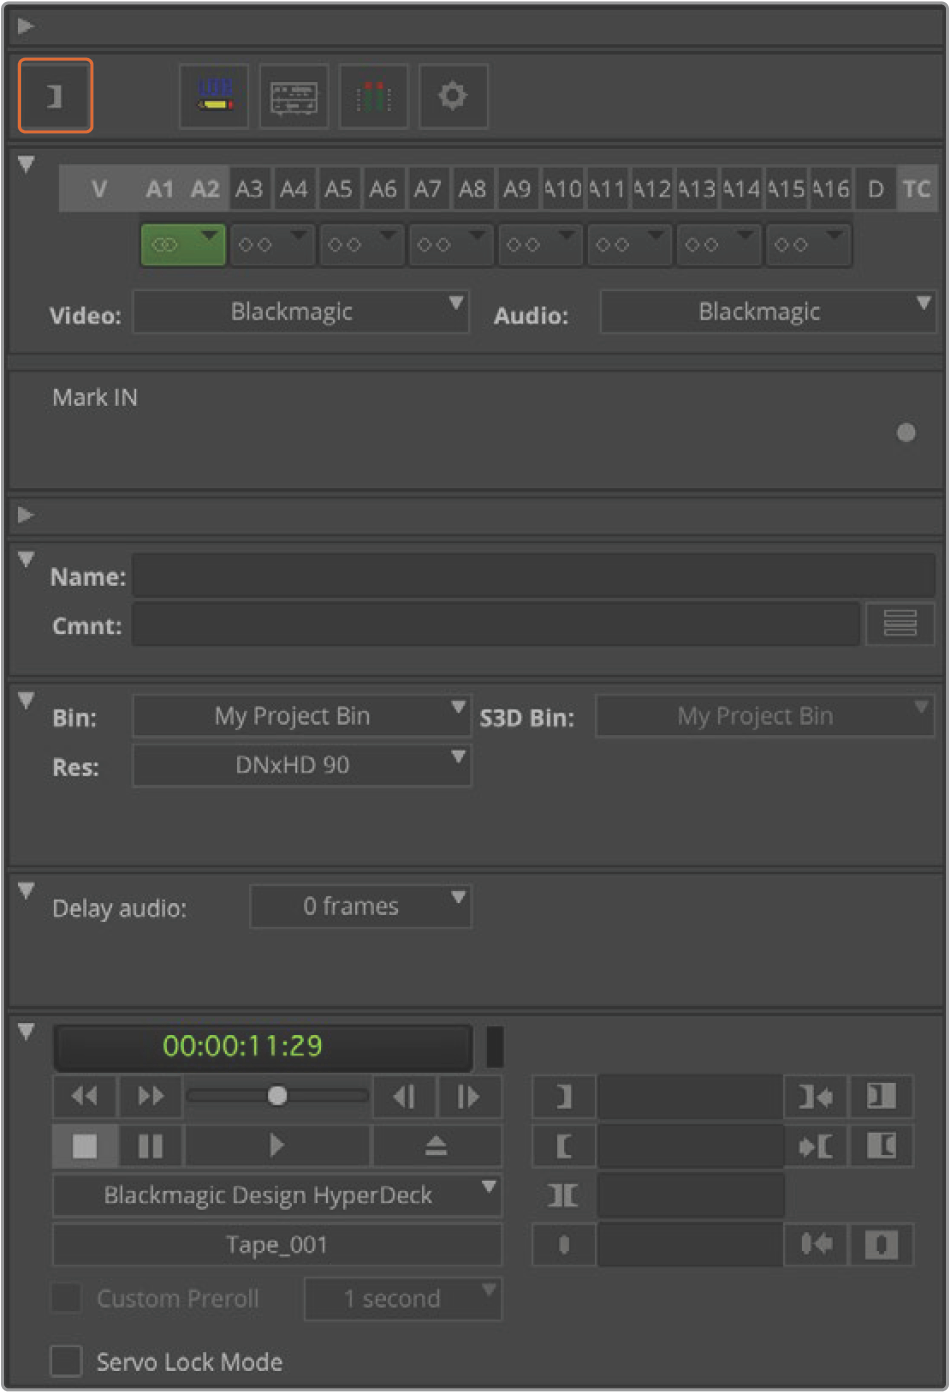The image size is (950, 1393).
Task: Click the orange-highlighted Mark IN toolbar button
Action: click(55, 96)
